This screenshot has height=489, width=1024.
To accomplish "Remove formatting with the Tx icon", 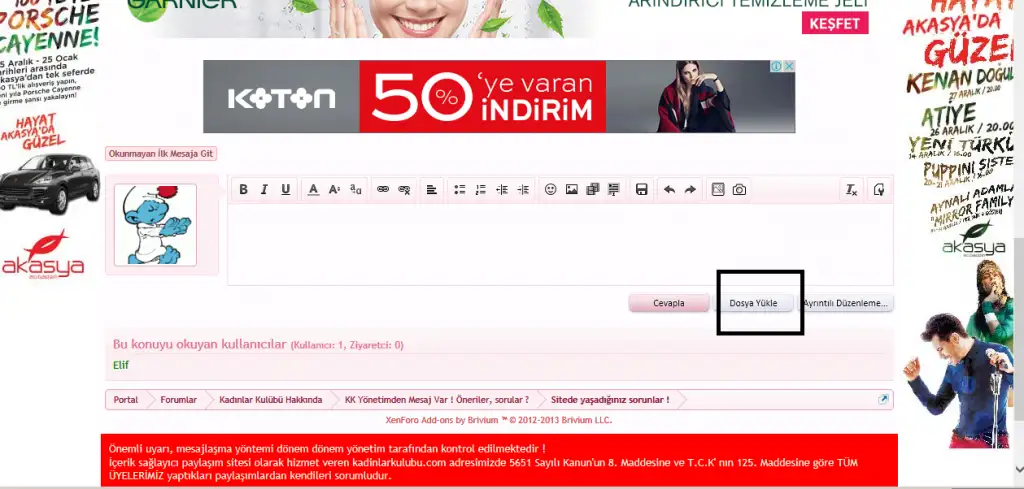I will (852, 189).
